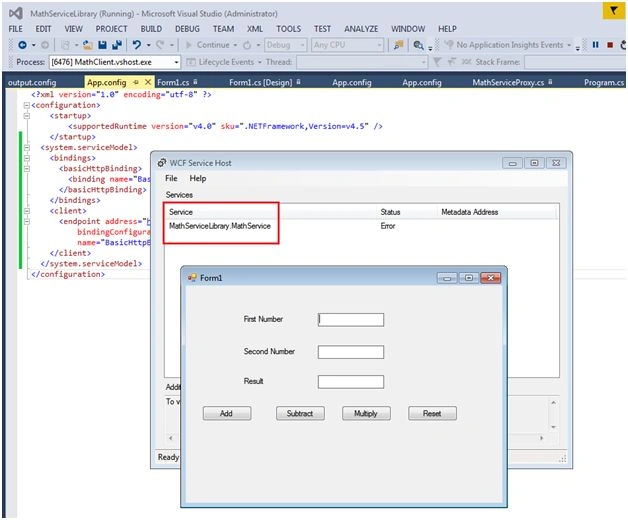Click the Navigate Backward icon
This screenshot has height=520, width=628.
(x=22, y=45)
